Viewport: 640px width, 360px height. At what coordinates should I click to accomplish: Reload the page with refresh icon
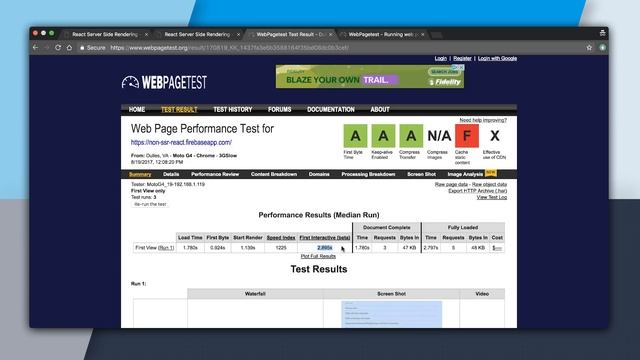58,48
